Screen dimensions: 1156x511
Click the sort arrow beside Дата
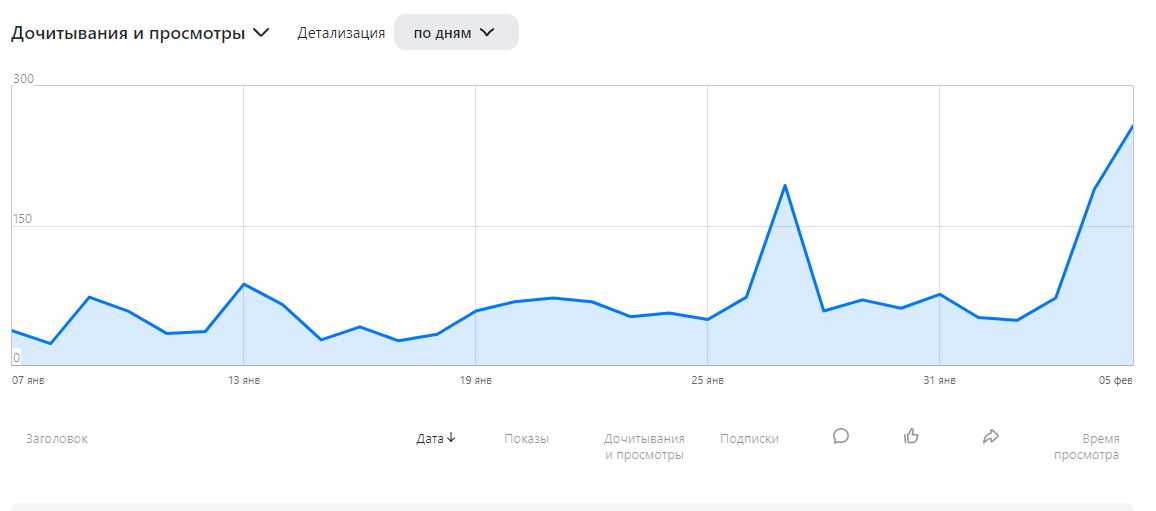[451, 438]
